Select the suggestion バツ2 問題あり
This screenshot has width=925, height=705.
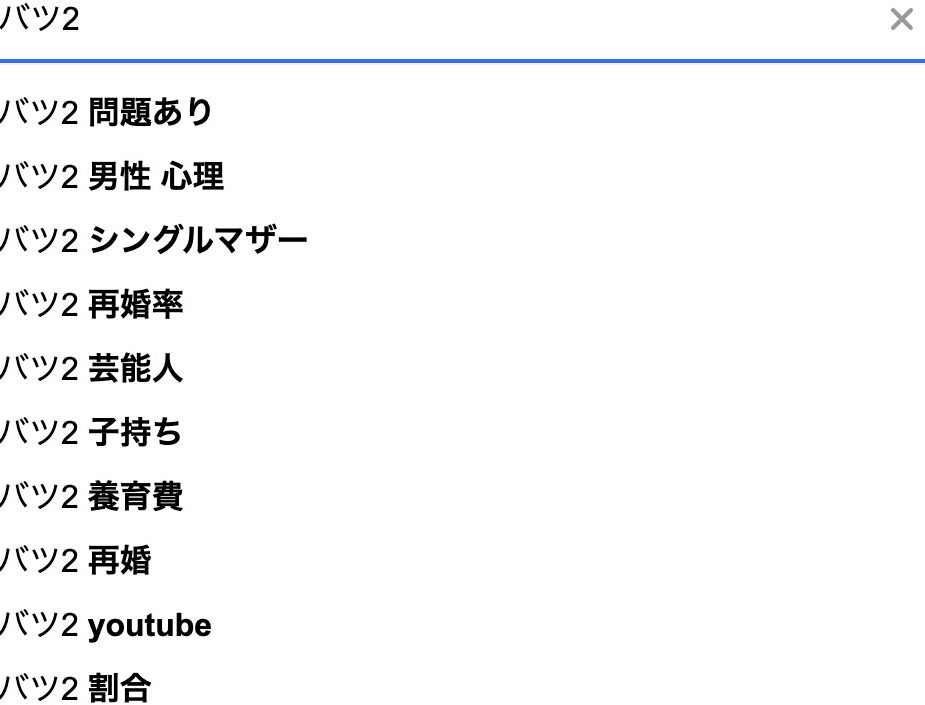[106, 113]
